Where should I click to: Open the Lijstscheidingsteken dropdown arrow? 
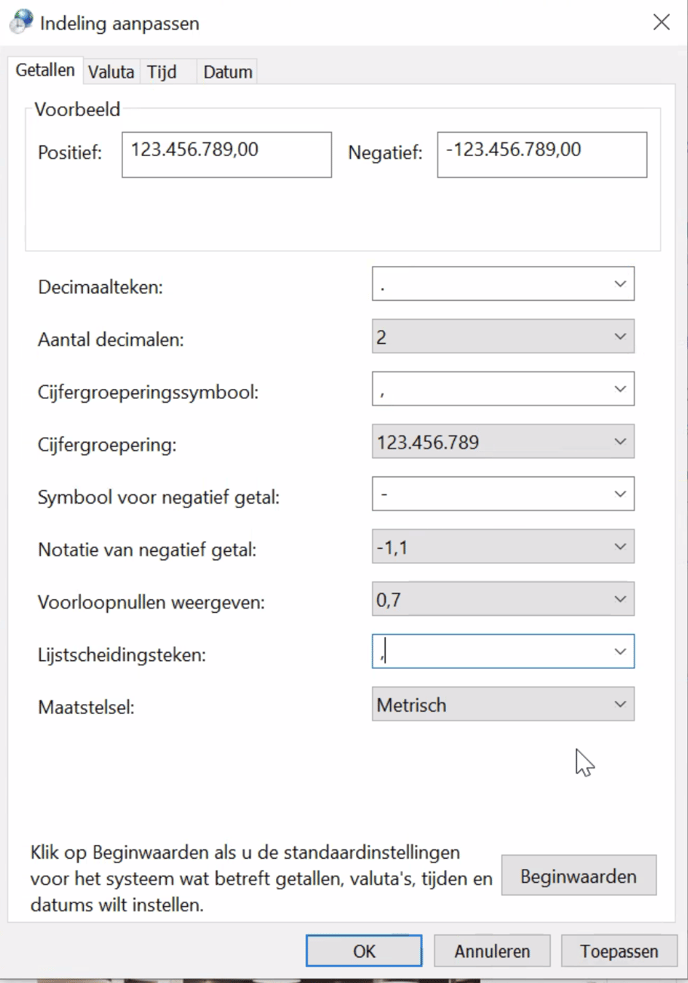point(620,651)
